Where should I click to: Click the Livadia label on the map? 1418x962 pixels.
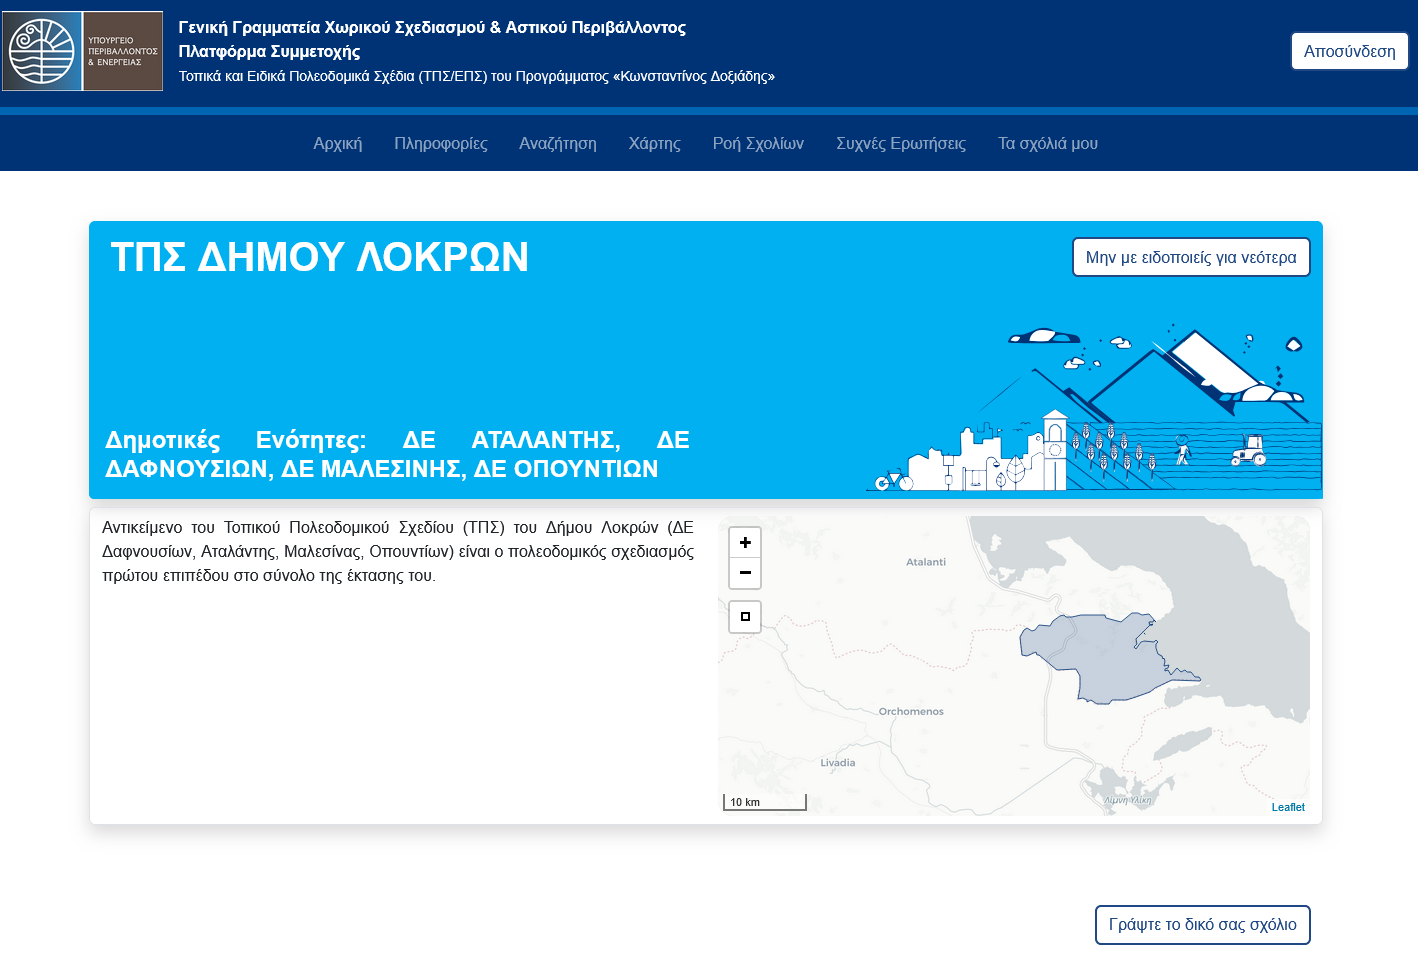pos(838,763)
